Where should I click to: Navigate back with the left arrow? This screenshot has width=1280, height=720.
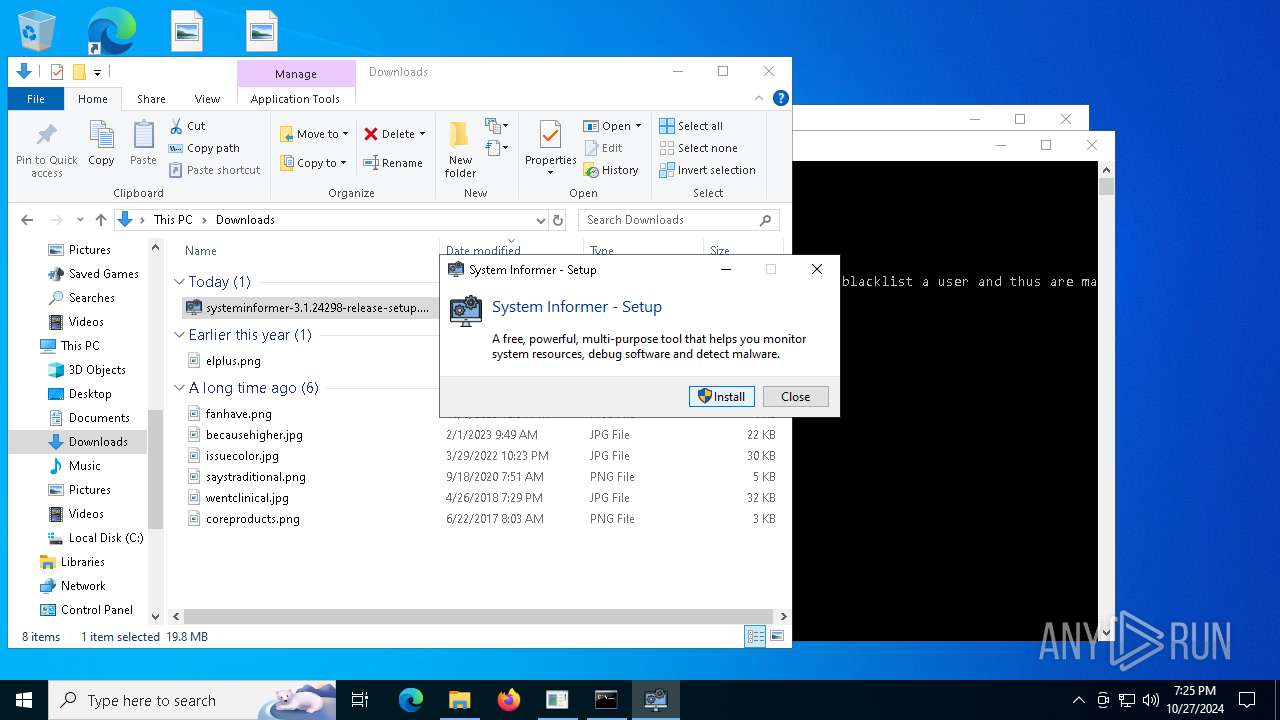coord(27,220)
